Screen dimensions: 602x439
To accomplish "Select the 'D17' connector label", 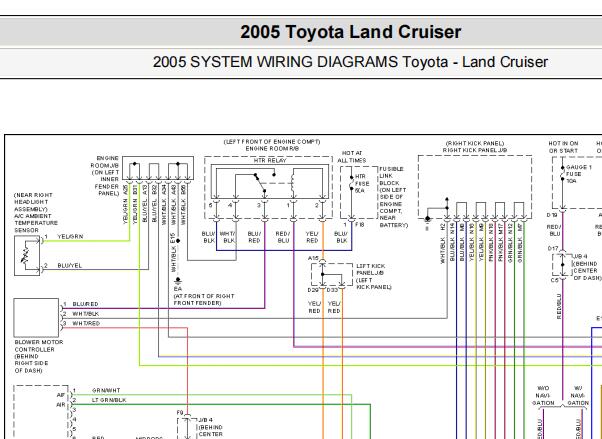I will [553, 249].
